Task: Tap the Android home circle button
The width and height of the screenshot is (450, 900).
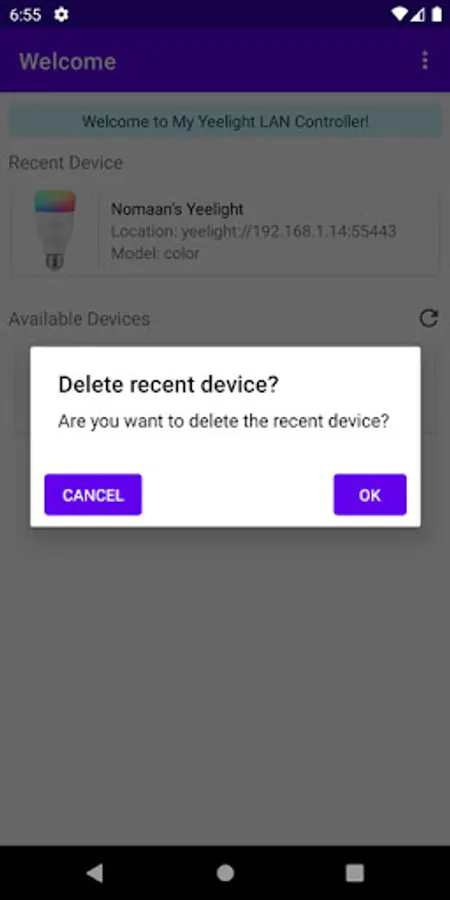Action: click(225, 873)
